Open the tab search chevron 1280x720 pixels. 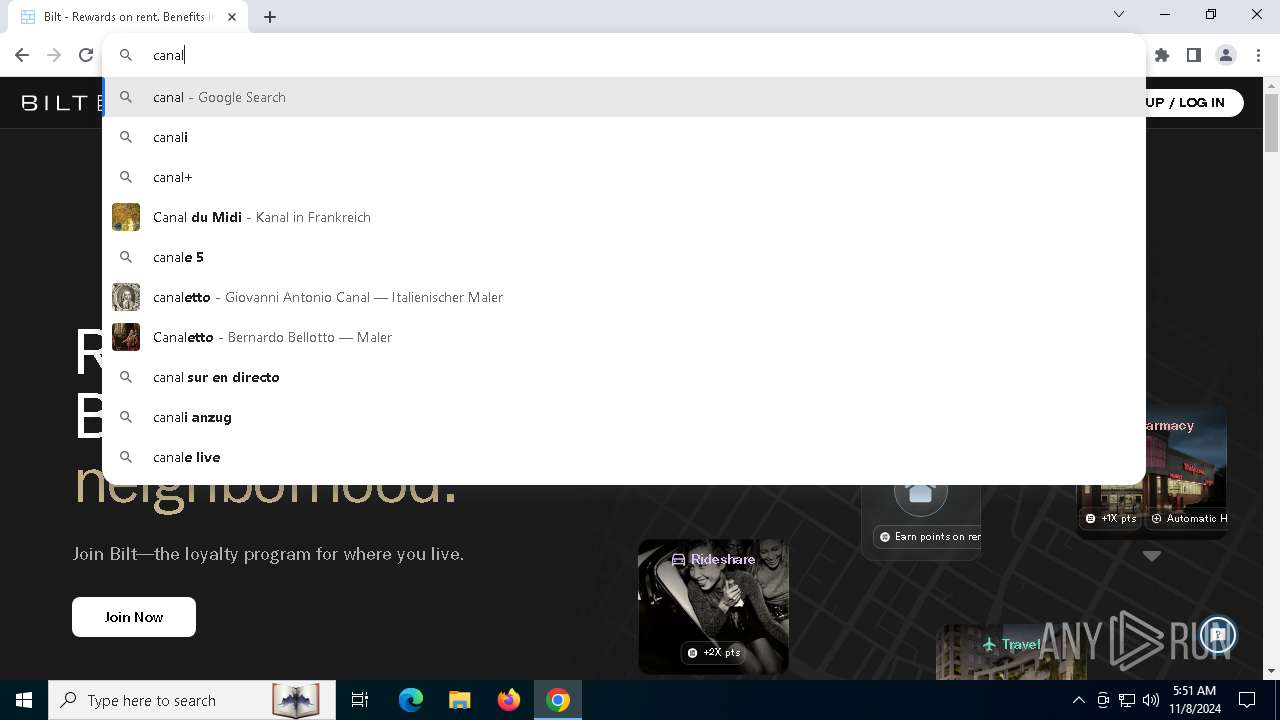click(1119, 14)
